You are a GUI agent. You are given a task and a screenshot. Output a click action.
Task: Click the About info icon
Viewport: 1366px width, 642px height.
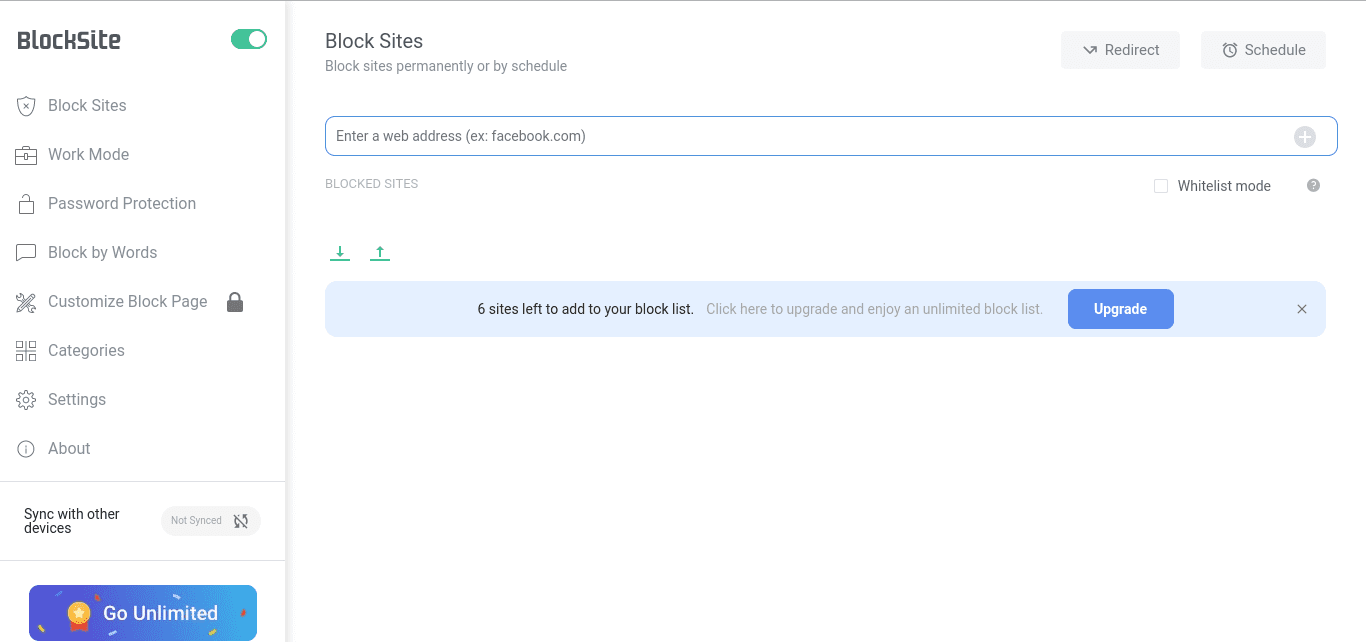click(26, 449)
